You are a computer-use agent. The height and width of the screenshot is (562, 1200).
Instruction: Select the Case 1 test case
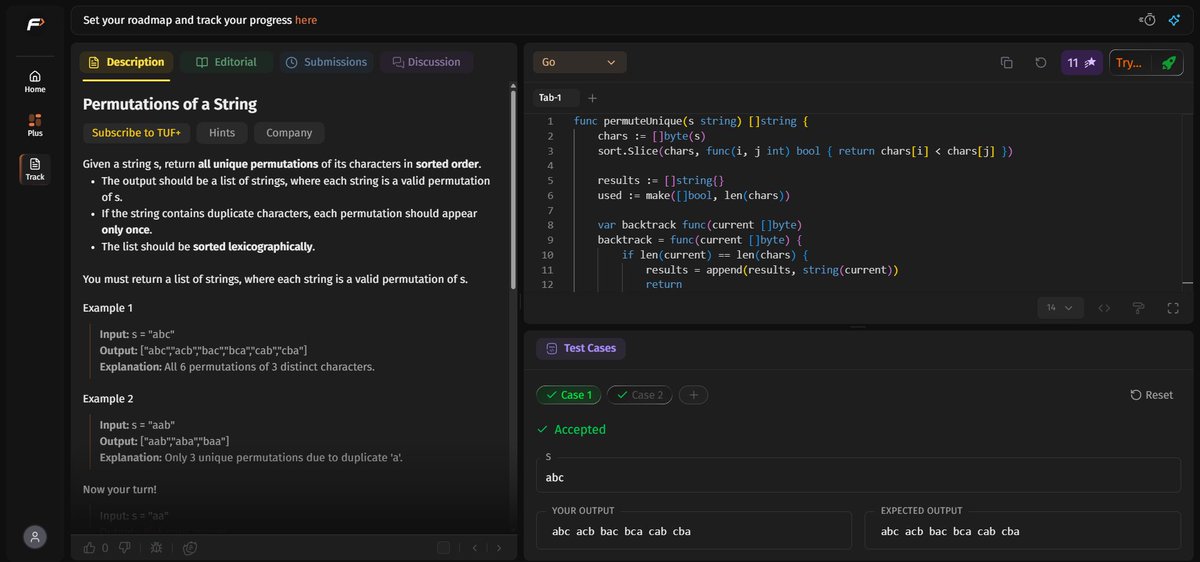(x=568, y=395)
